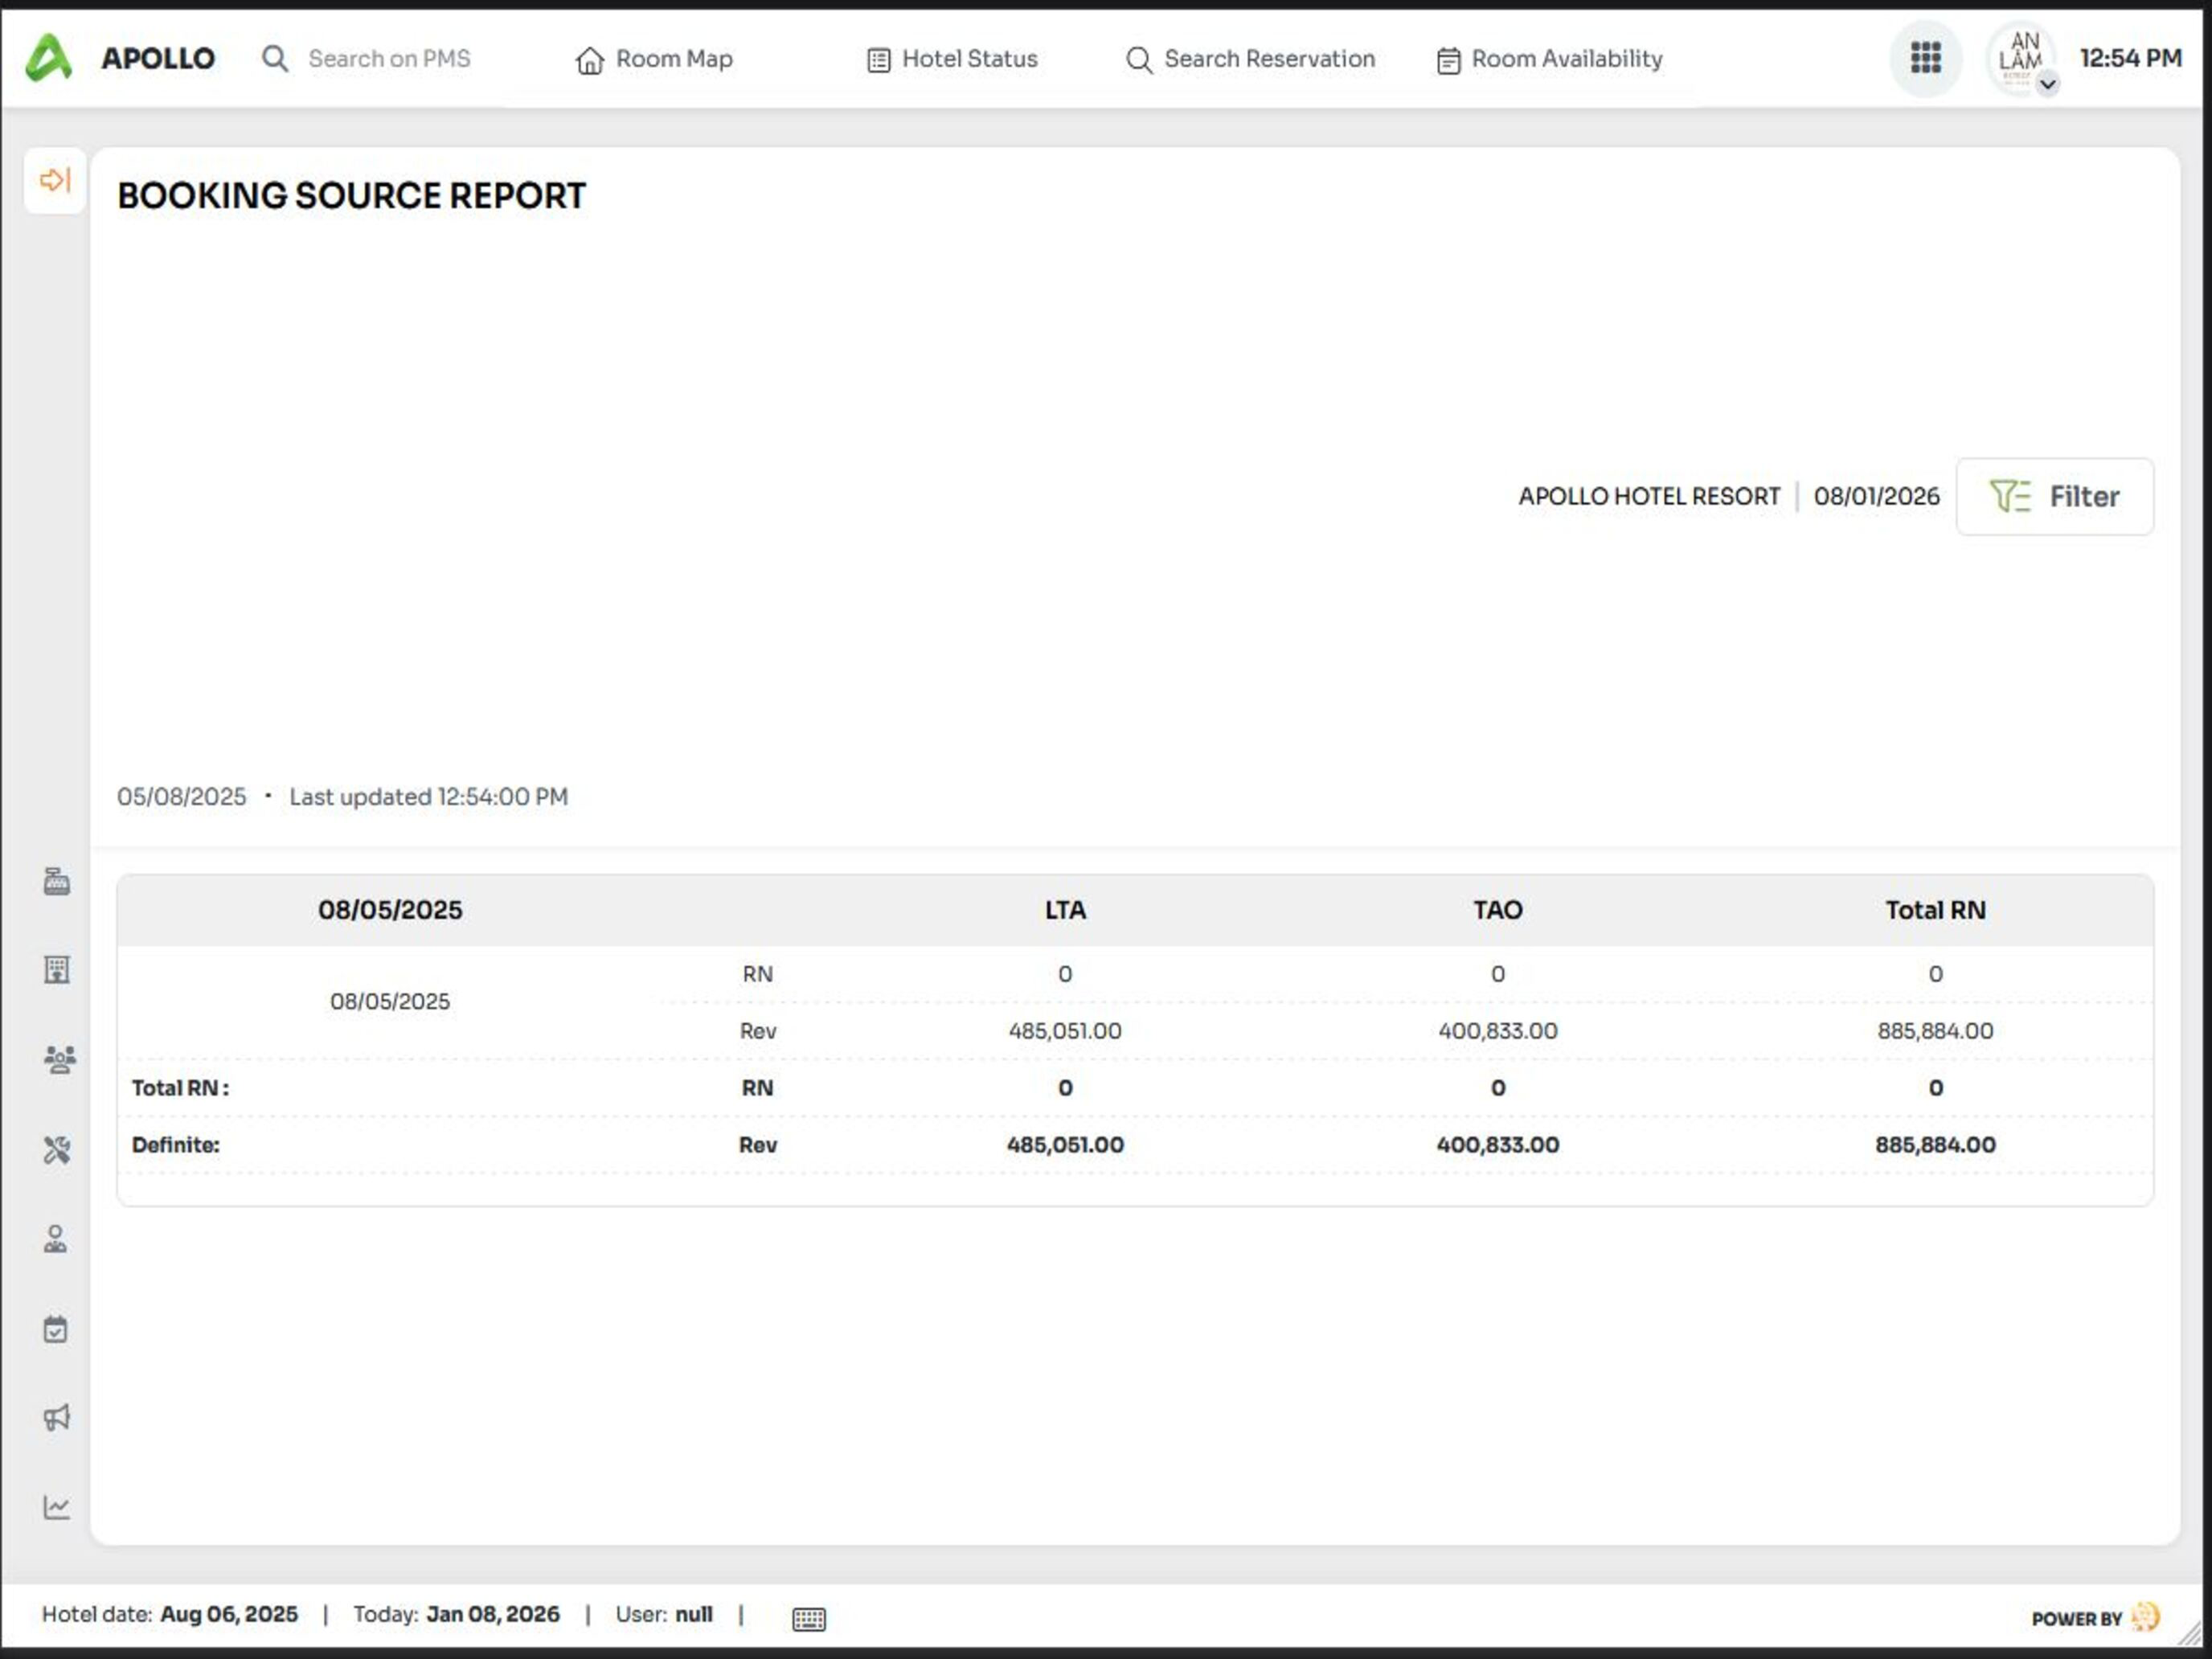Click the Last updated 12:54:00 PM text
Viewport: 2212px width, 1659px height.
tap(428, 797)
